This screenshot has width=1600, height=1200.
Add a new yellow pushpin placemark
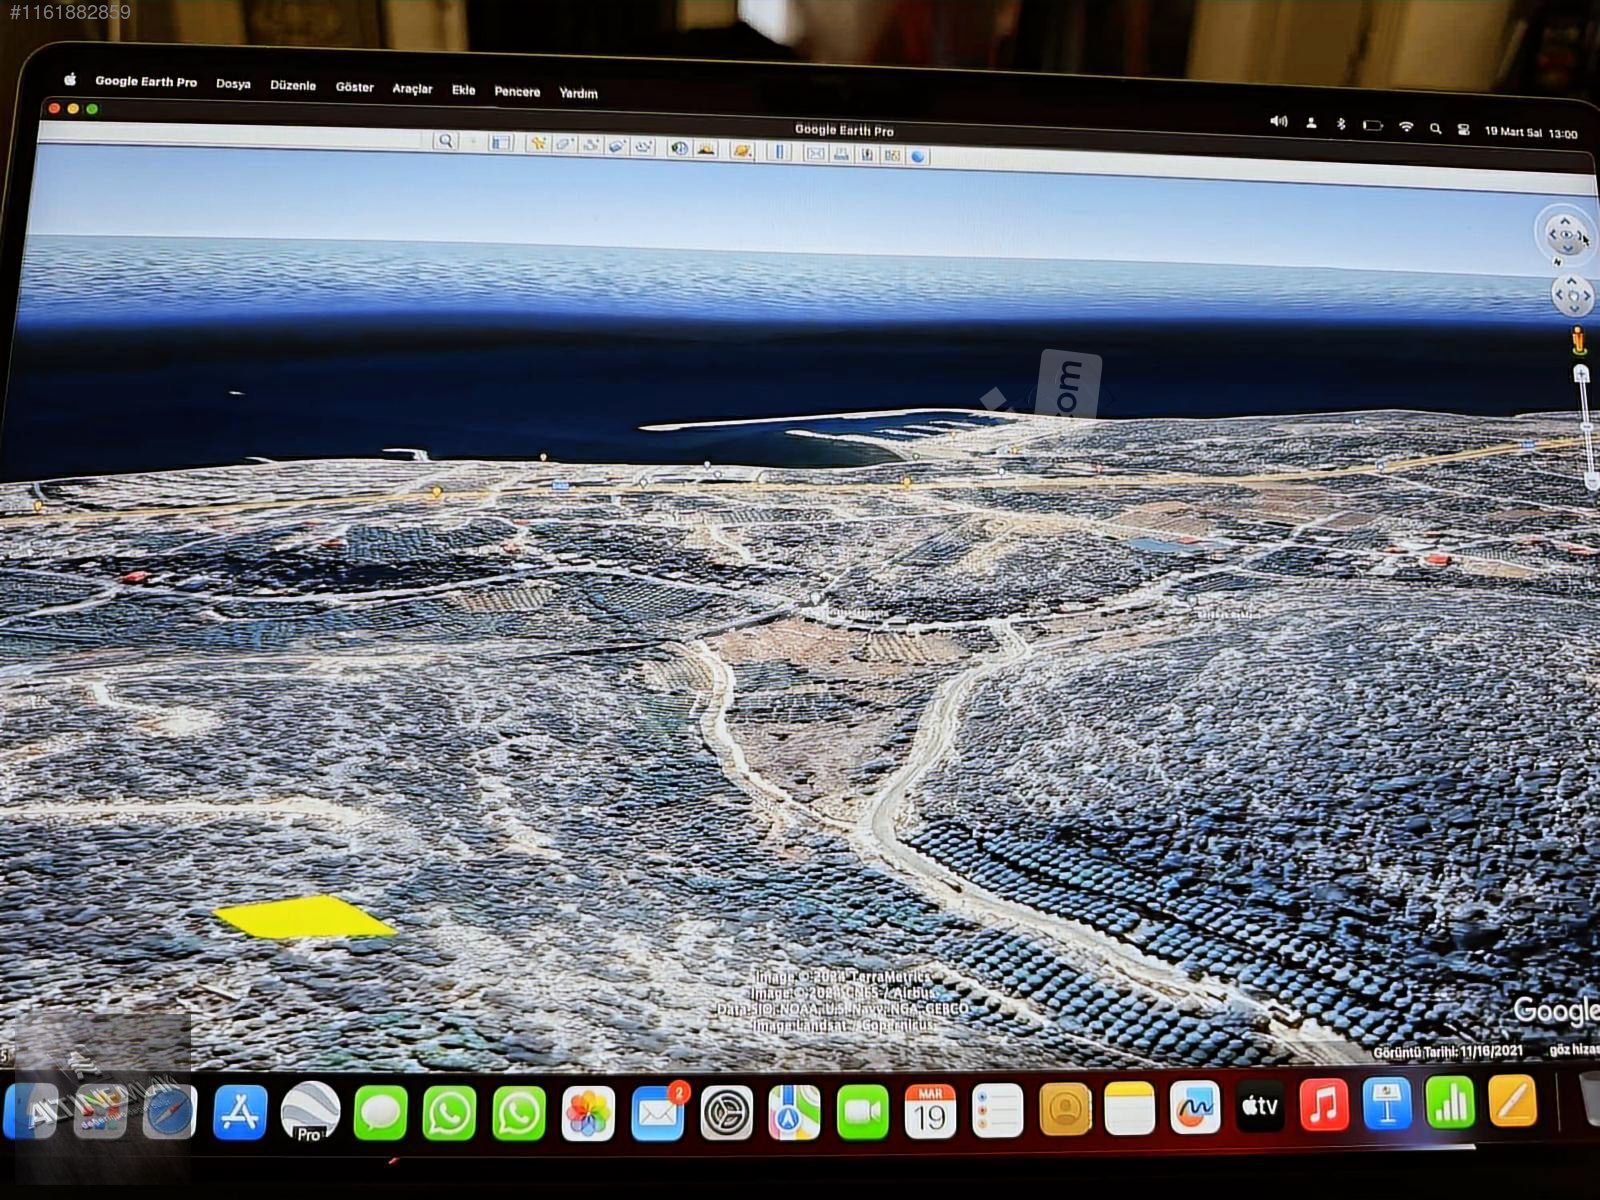click(x=538, y=144)
